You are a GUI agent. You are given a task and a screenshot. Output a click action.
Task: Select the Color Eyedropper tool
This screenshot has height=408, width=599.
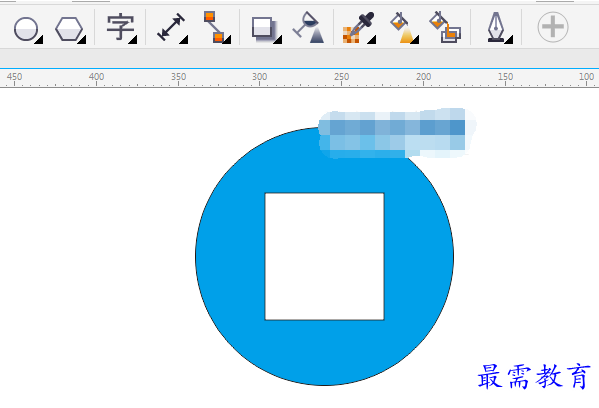(358, 28)
